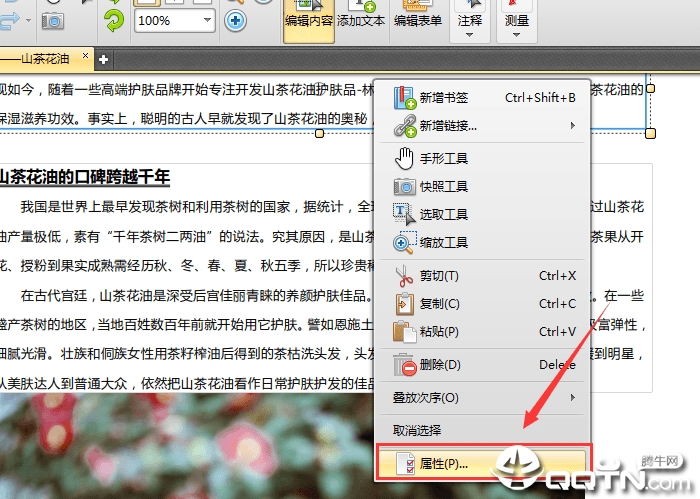Click the snapshot camera icon in toolbar

click(52, 20)
